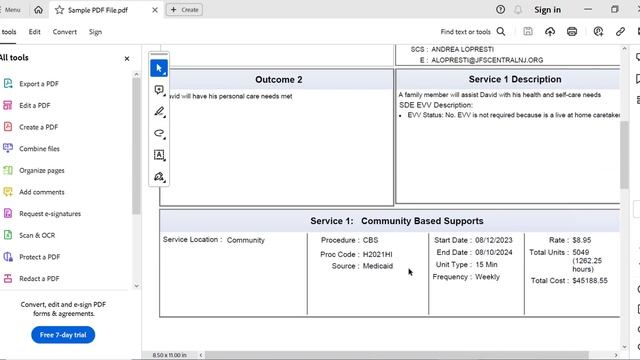The image size is (640, 360).
Task: Click the frequency value Weekly
Action: coord(487,277)
